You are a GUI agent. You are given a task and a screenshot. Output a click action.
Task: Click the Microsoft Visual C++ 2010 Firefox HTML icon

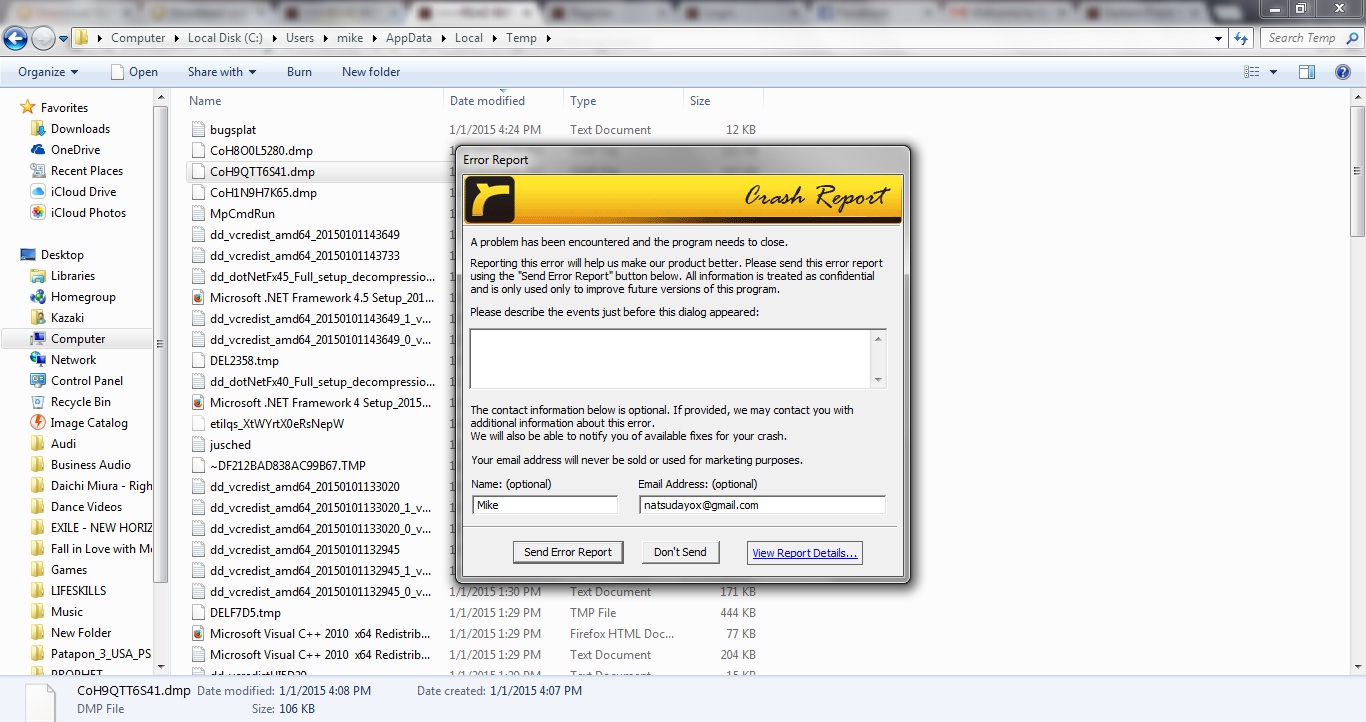click(x=198, y=634)
